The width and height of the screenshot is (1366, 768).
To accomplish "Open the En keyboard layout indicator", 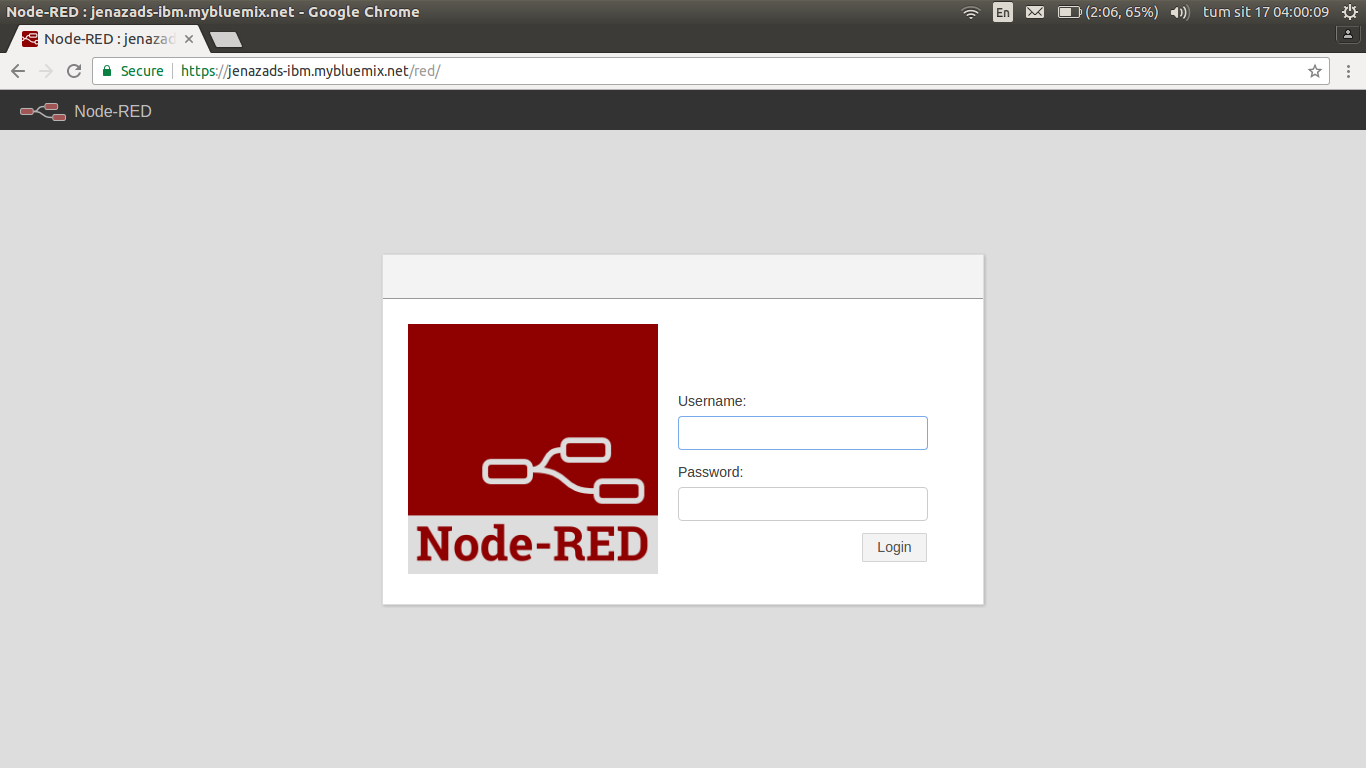I will (1003, 12).
